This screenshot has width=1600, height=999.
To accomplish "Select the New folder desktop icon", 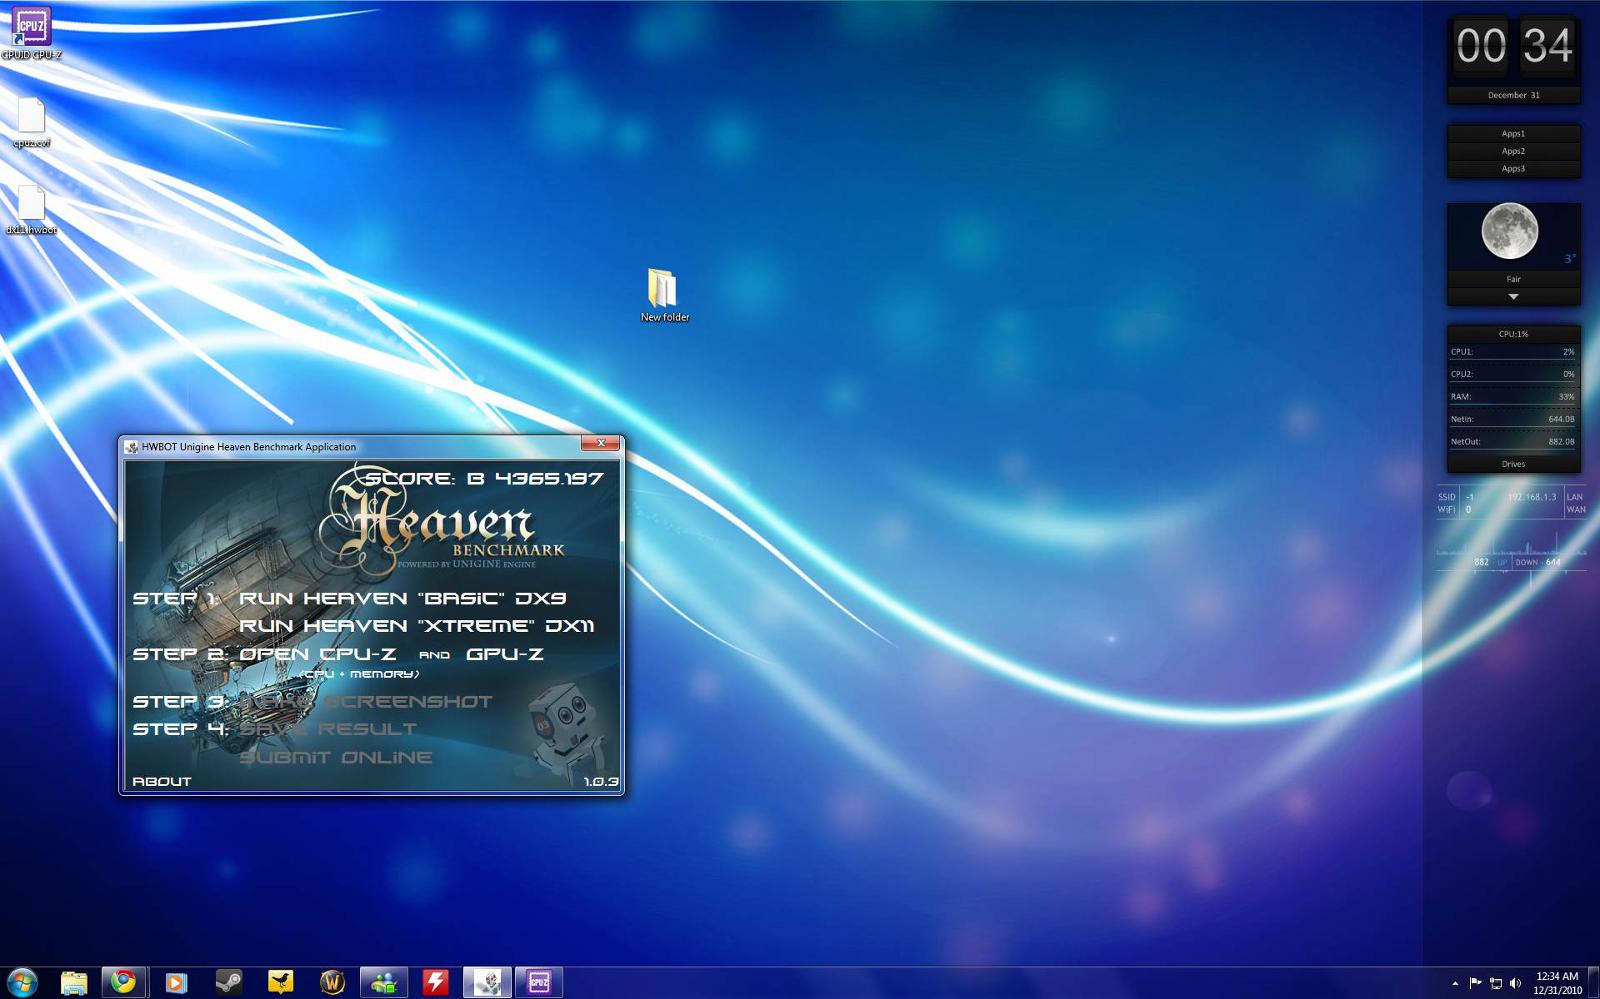I will pos(664,294).
